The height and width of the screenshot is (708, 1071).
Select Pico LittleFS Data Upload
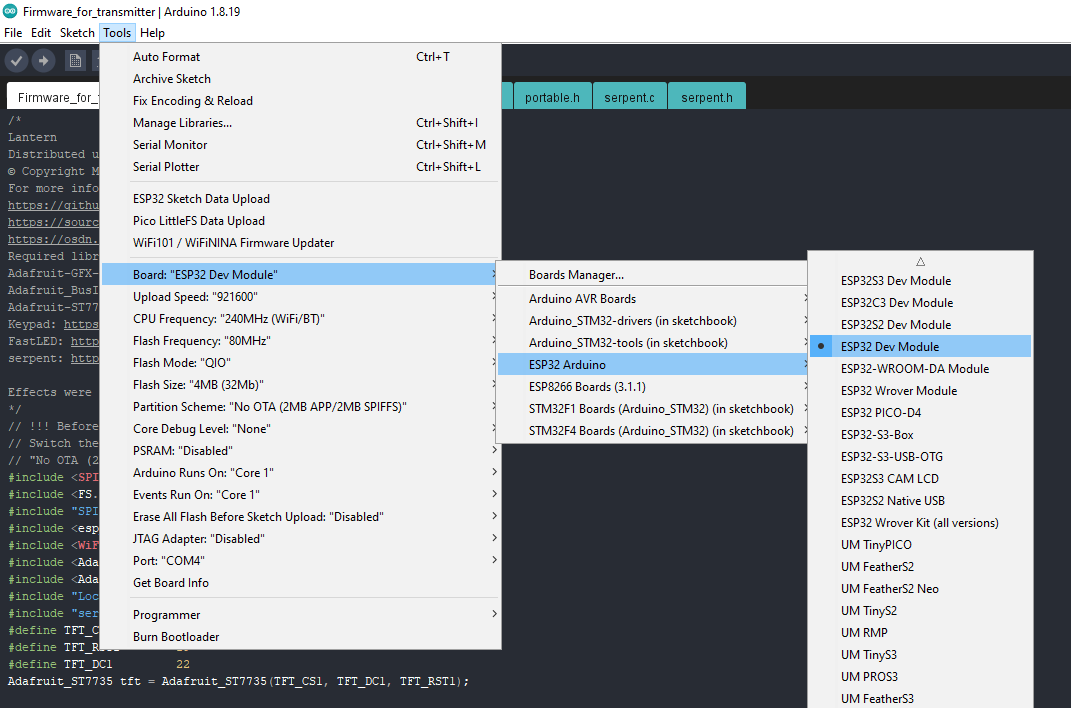(301, 221)
